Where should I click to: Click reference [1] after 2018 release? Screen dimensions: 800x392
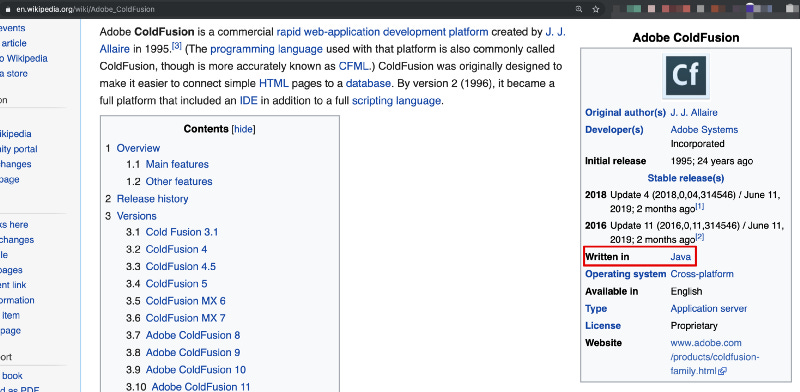click(x=700, y=206)
